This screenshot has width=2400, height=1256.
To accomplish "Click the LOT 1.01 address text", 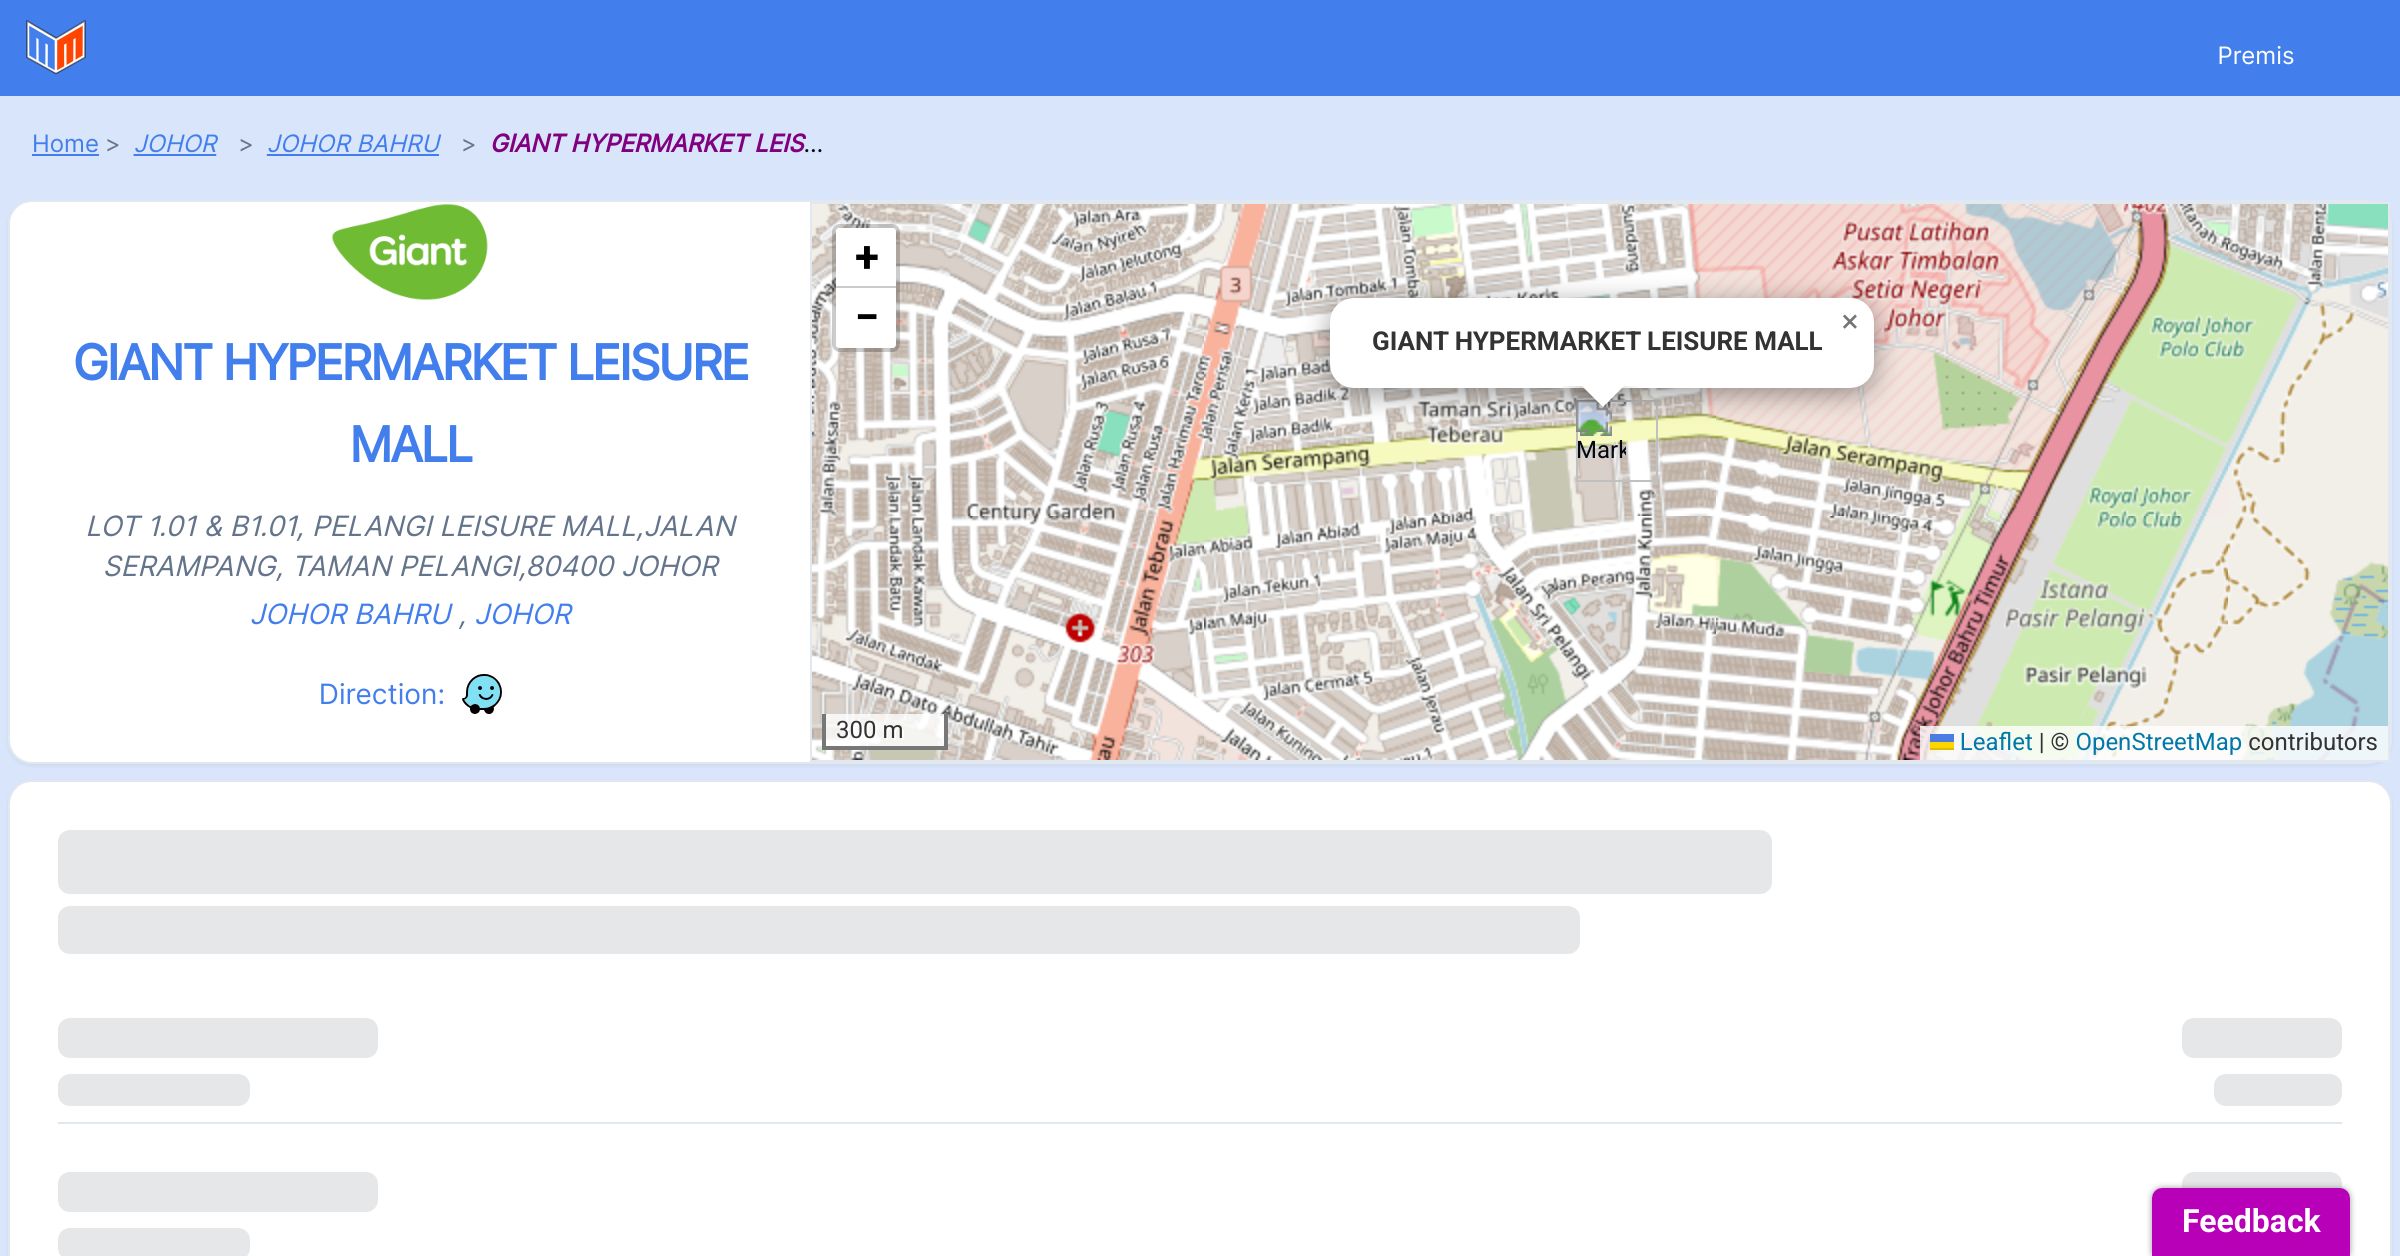I will [x=411, y=546].
